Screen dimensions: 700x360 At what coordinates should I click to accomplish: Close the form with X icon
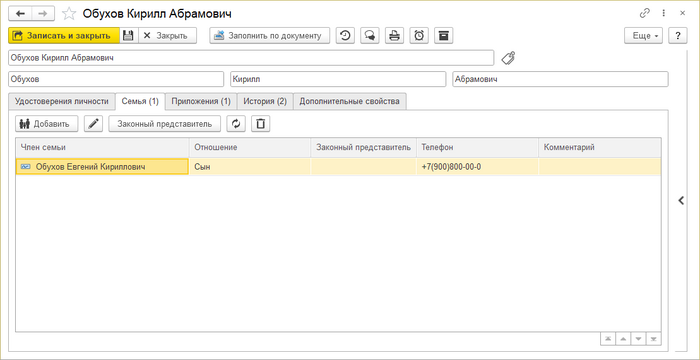point(683,13)
